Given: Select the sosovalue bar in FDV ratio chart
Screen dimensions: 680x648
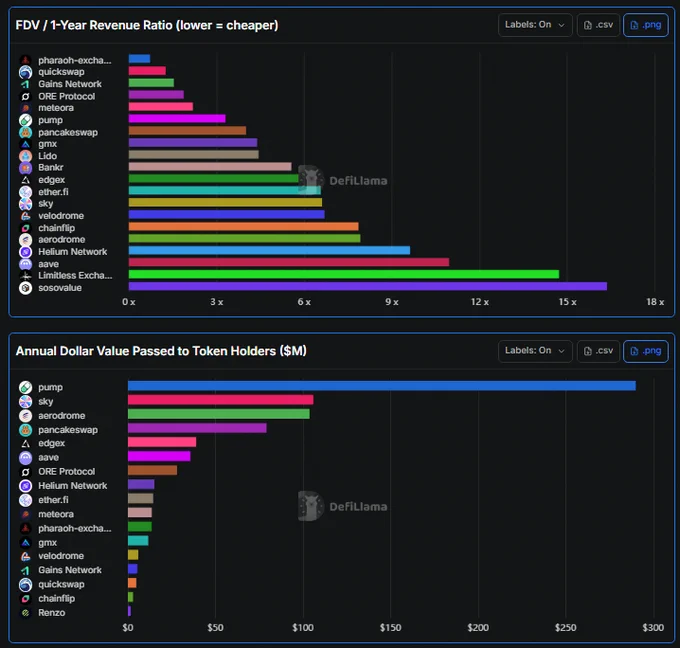Looking at the screenshot, I should [368, 286].
